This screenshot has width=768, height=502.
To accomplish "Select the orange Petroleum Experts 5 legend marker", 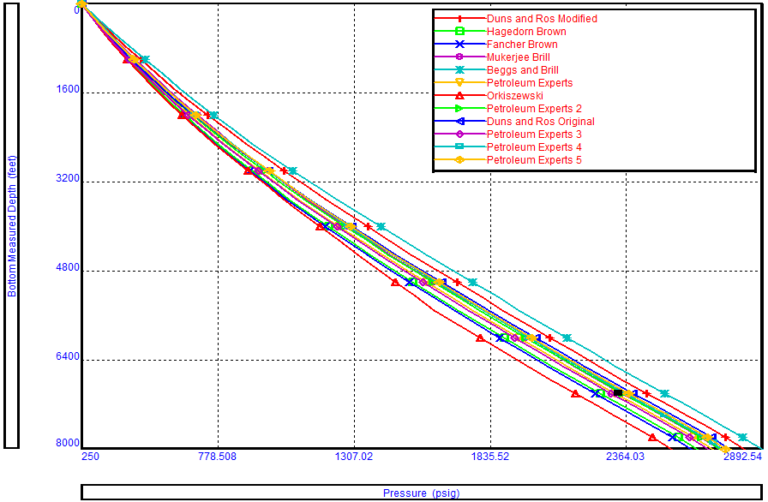I will (x=459, y=160).
